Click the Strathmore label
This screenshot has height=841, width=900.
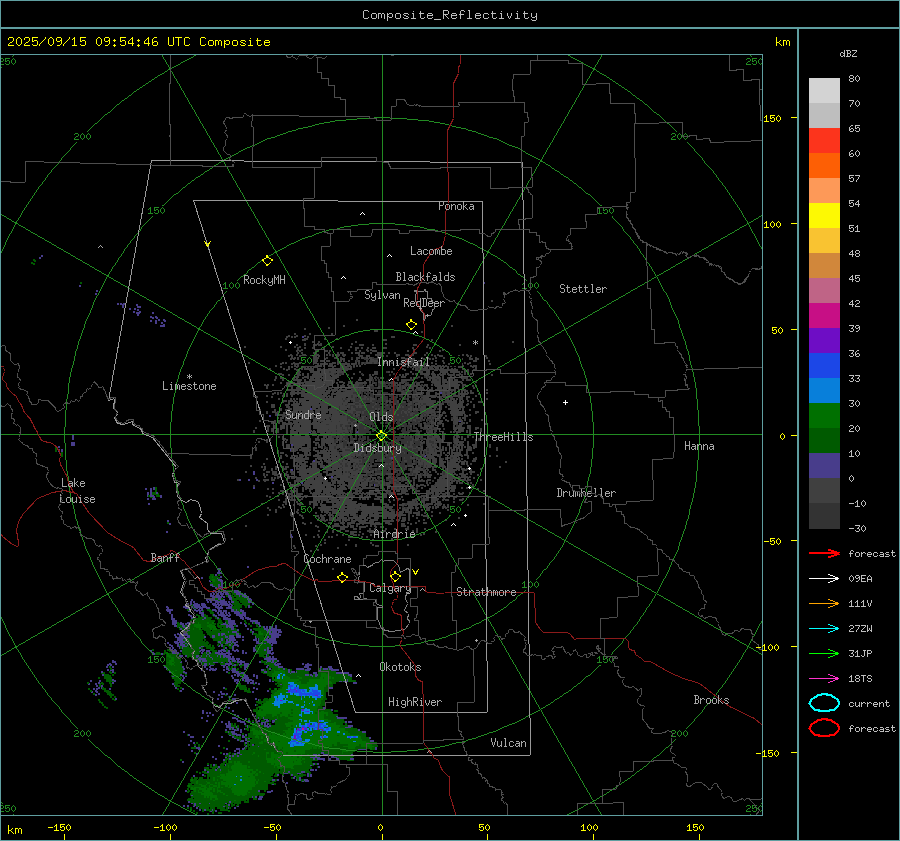tap(486, 592)
